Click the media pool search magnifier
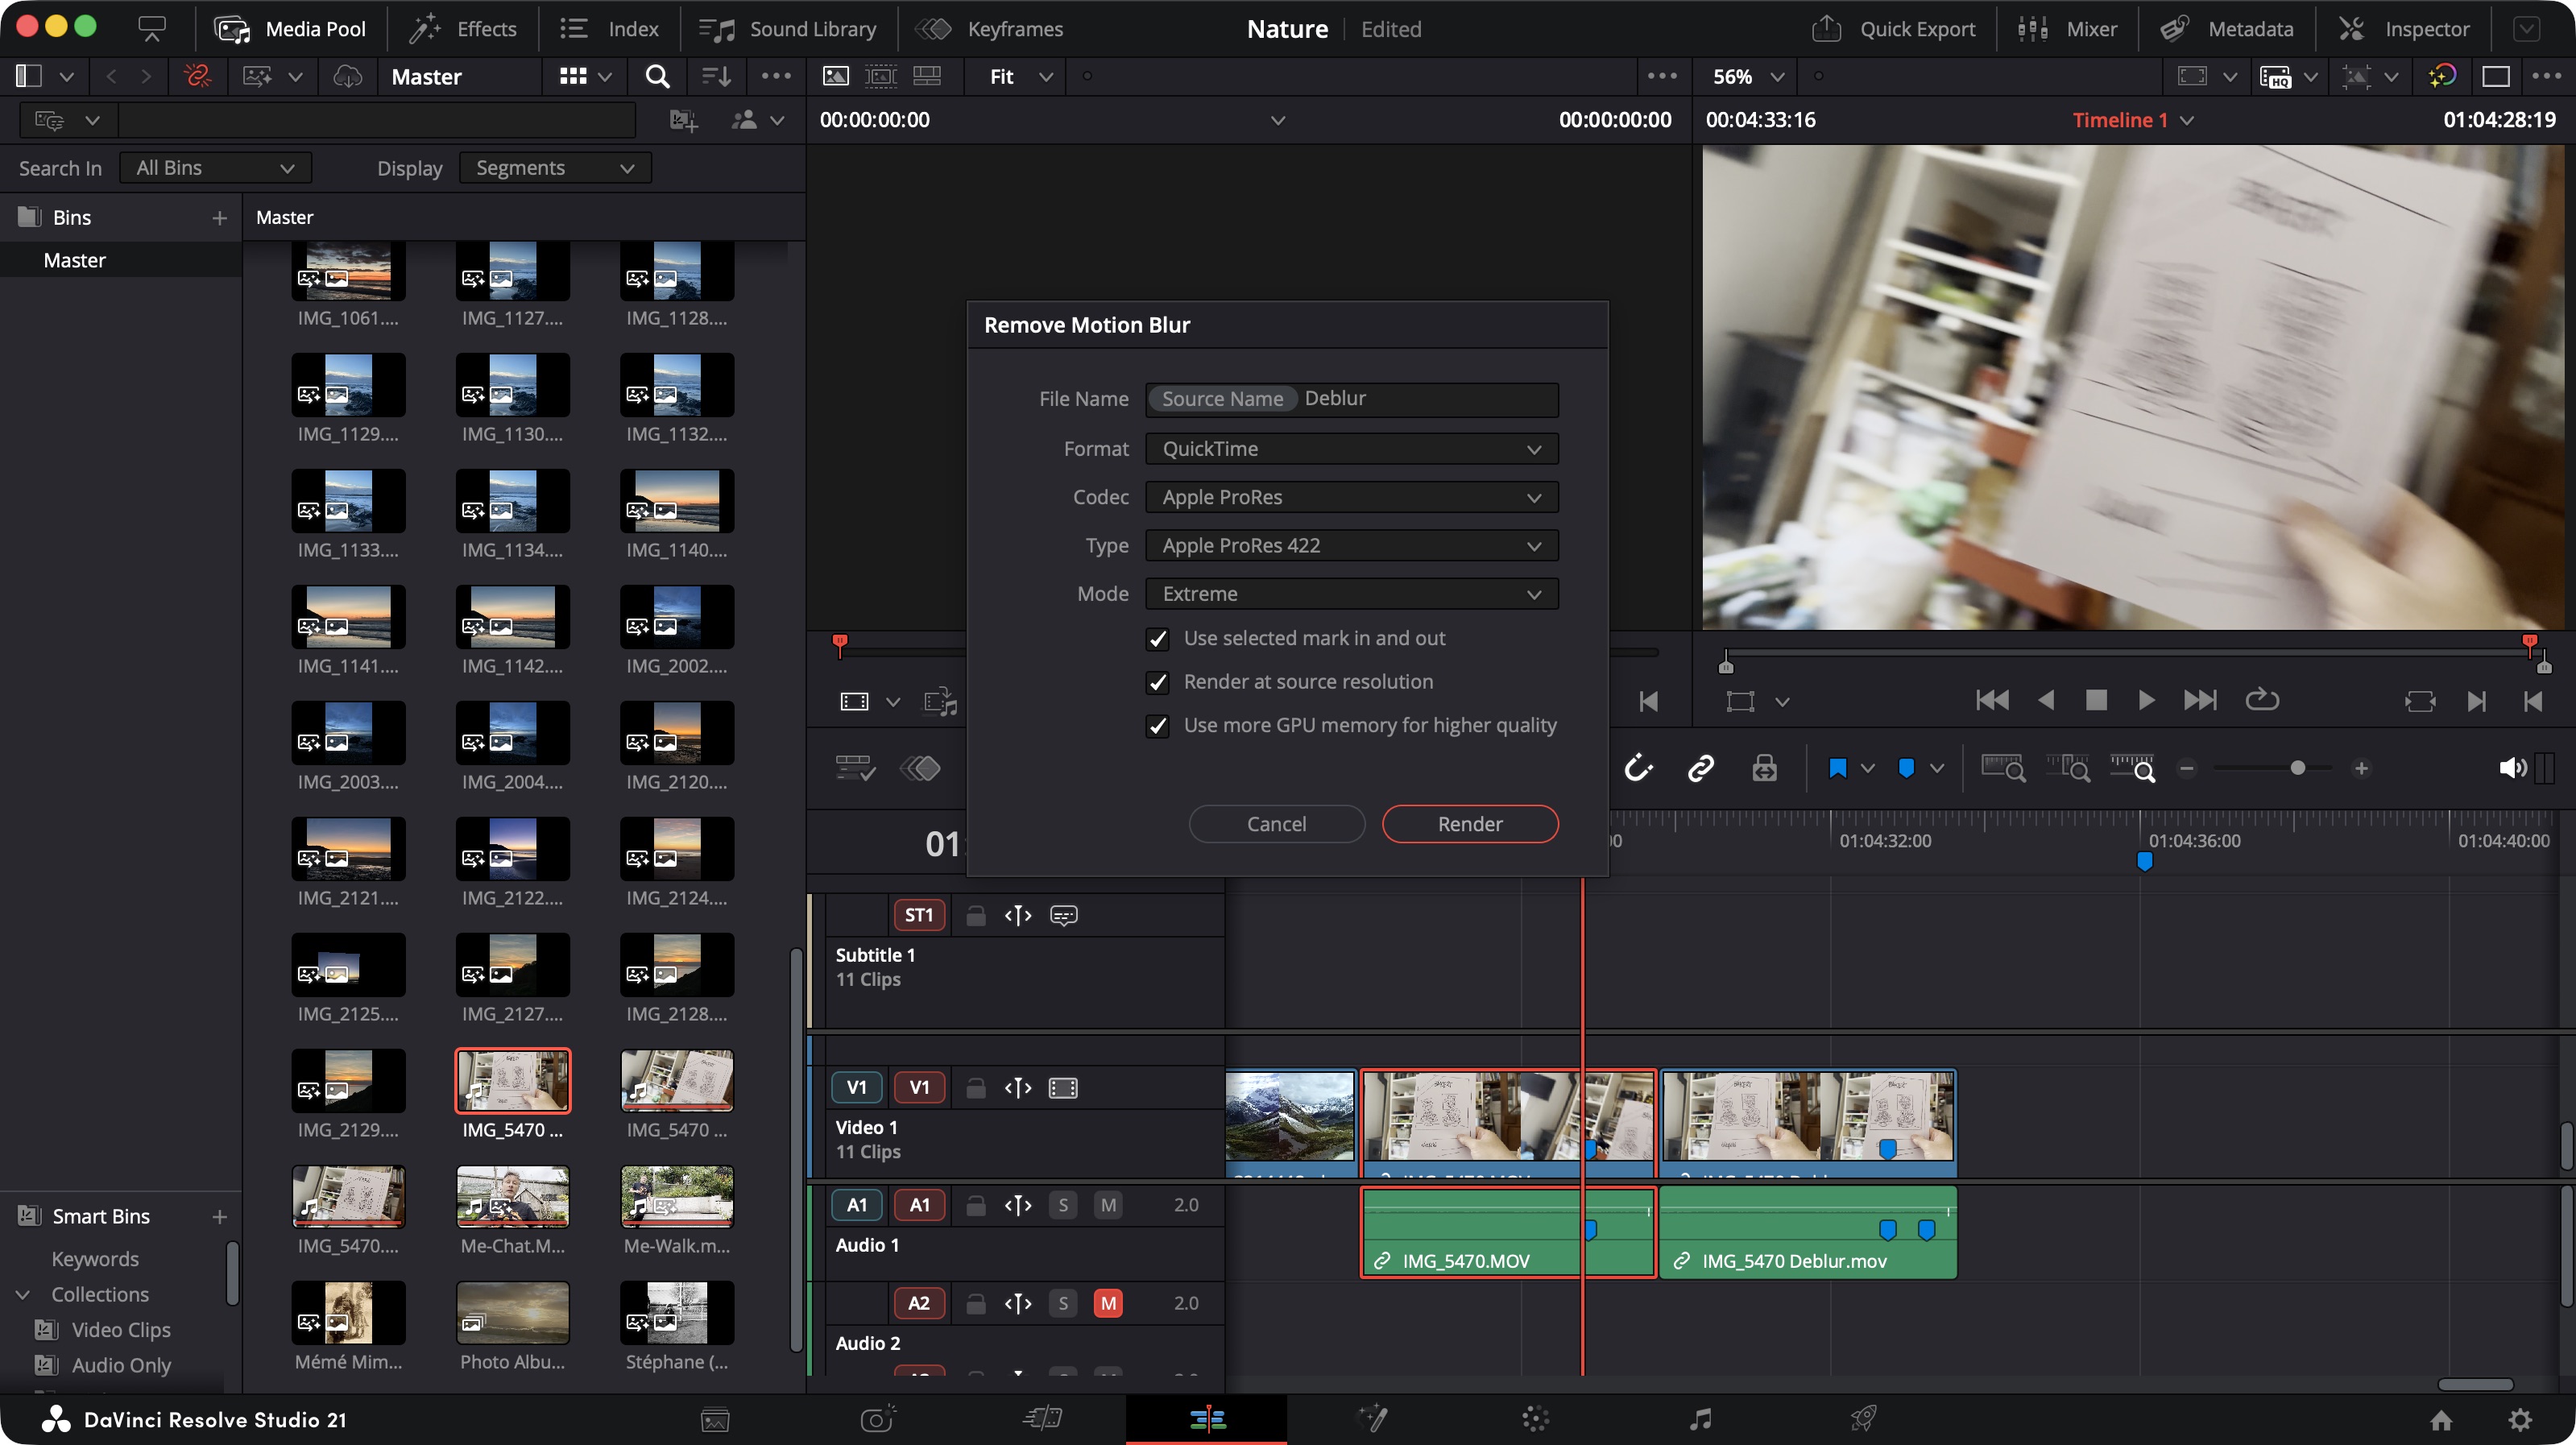 point(657,76)
